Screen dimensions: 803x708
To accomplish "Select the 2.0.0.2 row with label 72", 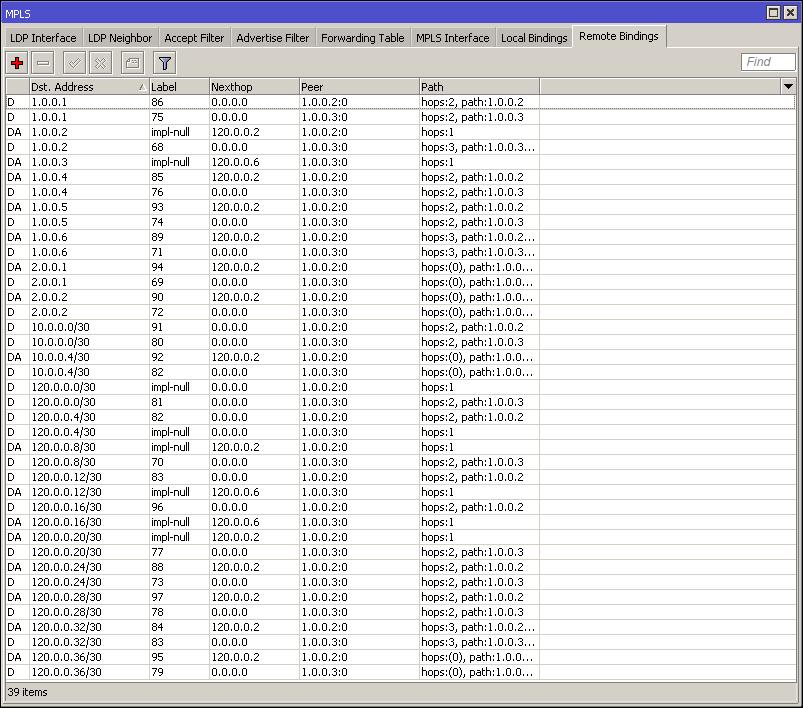I will pyautogui.click(x=400, y=312).
